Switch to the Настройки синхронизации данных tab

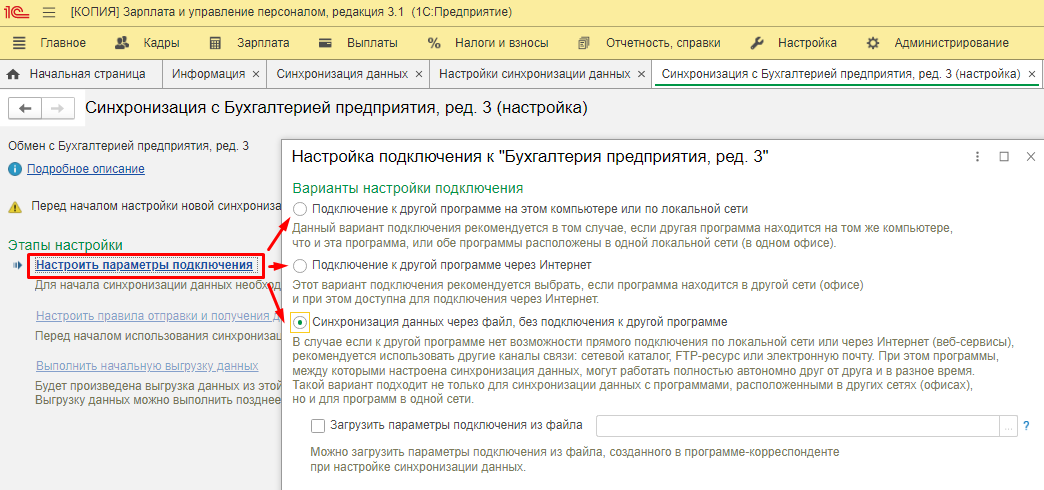(x=535, y=74)
